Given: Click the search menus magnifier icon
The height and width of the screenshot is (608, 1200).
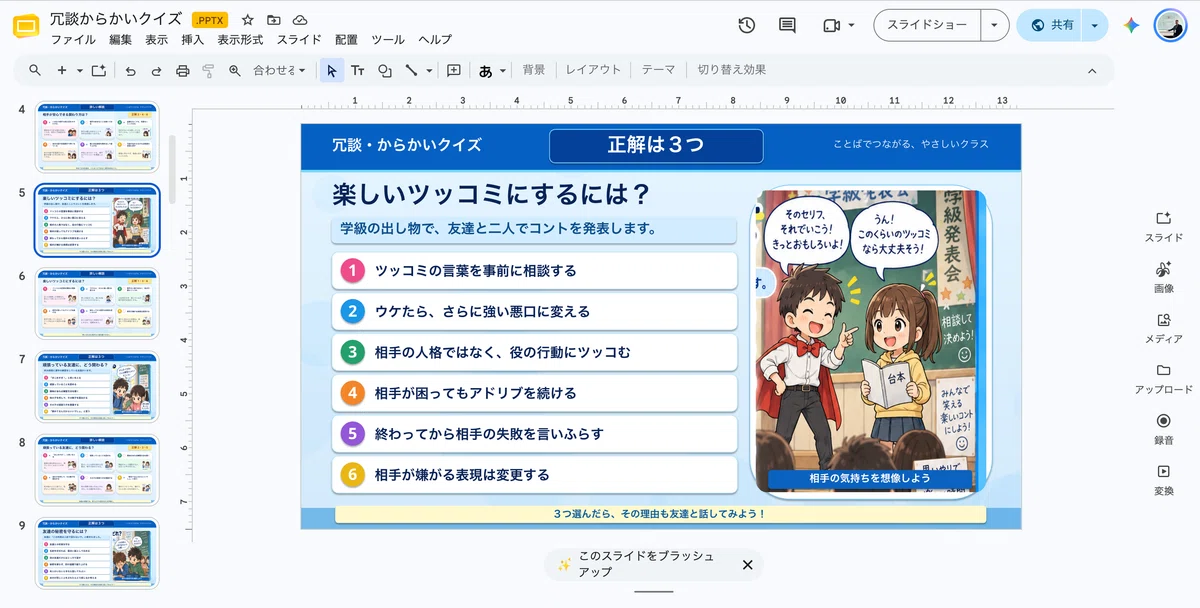Looking at the screenshot, I should click(x=35, y=70).
